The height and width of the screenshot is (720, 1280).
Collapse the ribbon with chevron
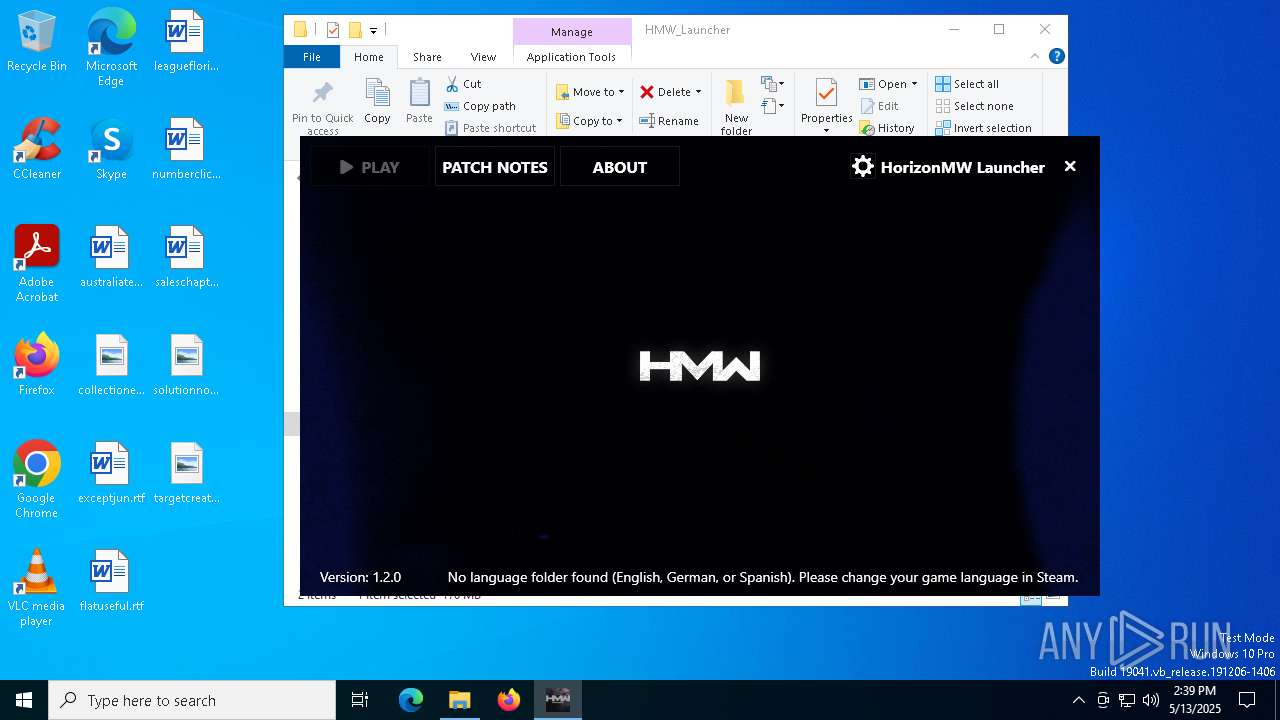click(x=1035, y=57)
